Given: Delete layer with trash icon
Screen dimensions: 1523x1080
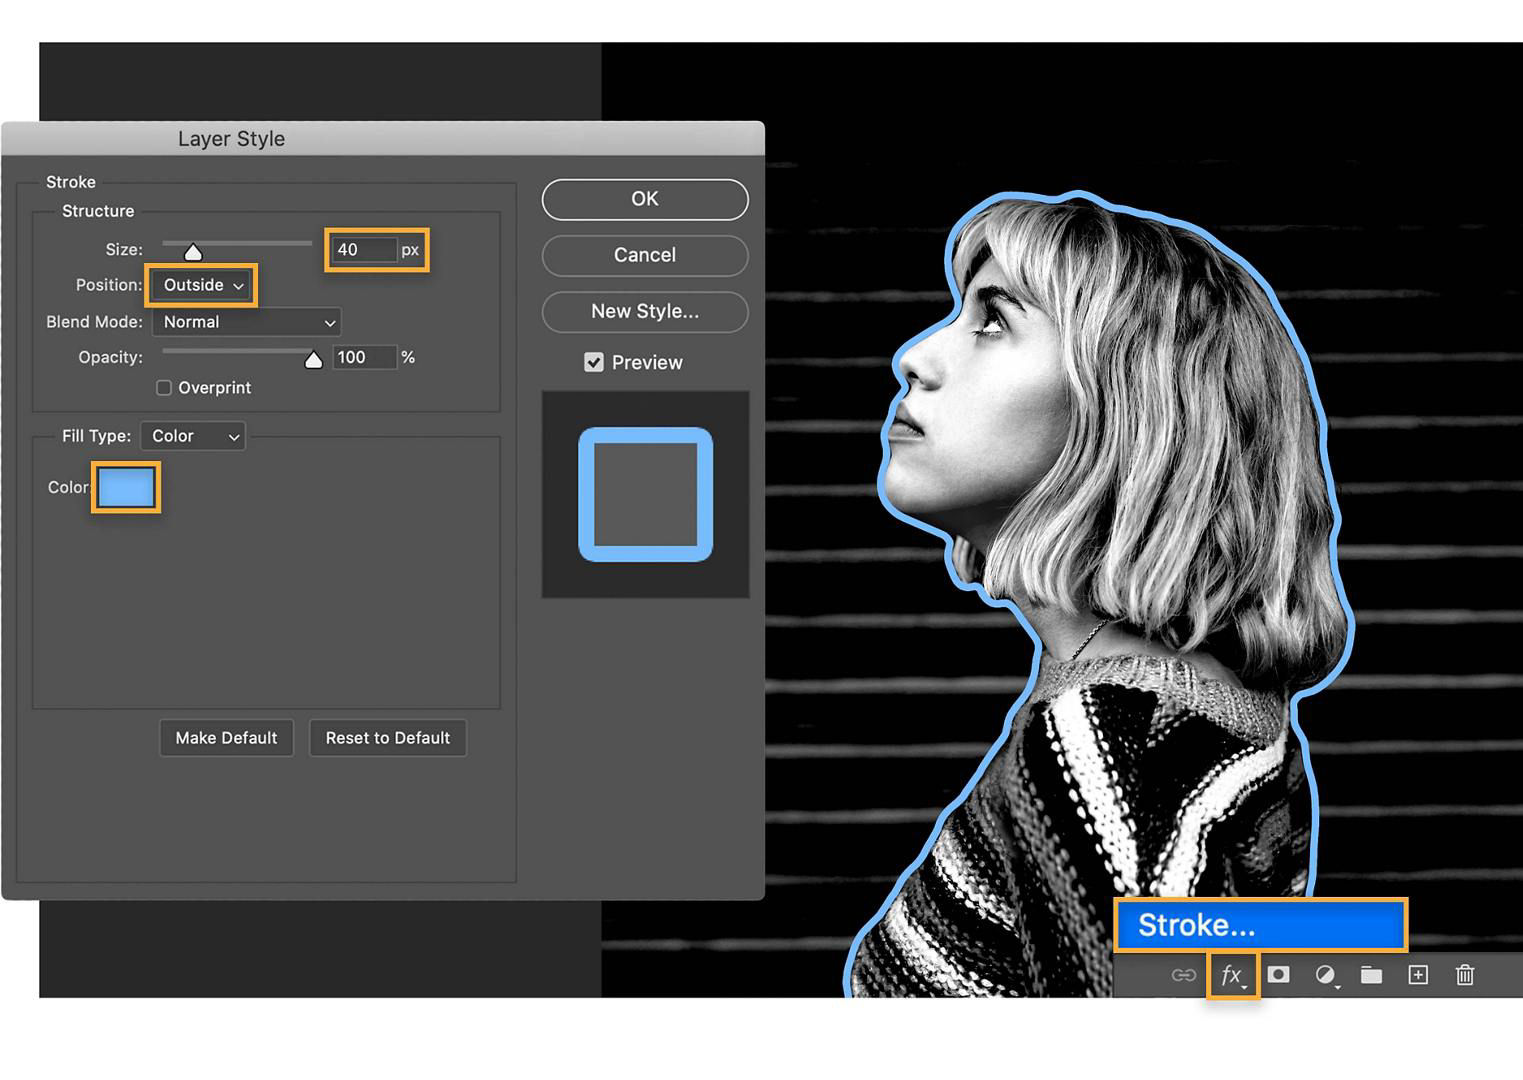Looking at the screenshot, I should point(1465,974).
